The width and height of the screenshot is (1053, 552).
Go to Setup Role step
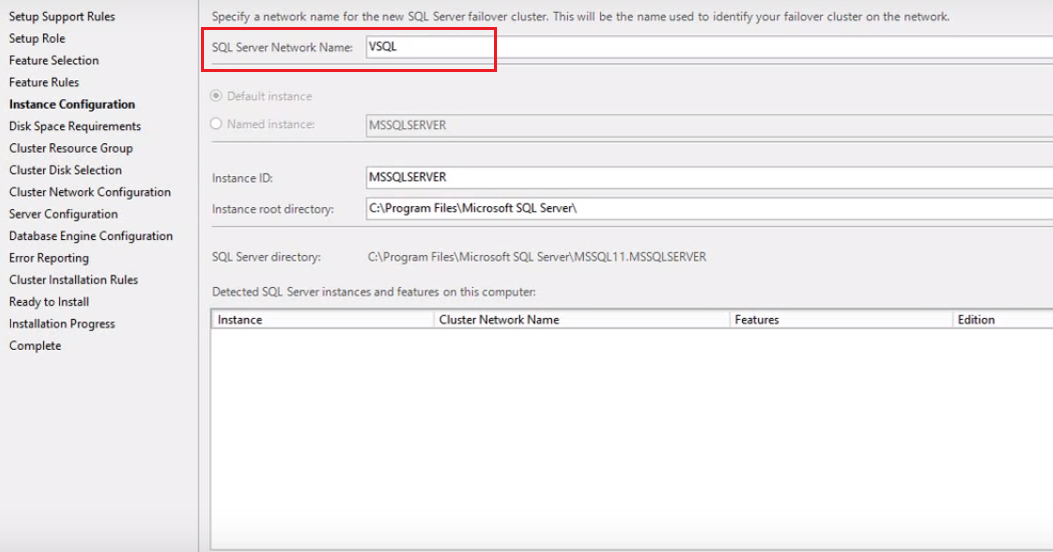[37, 38]
